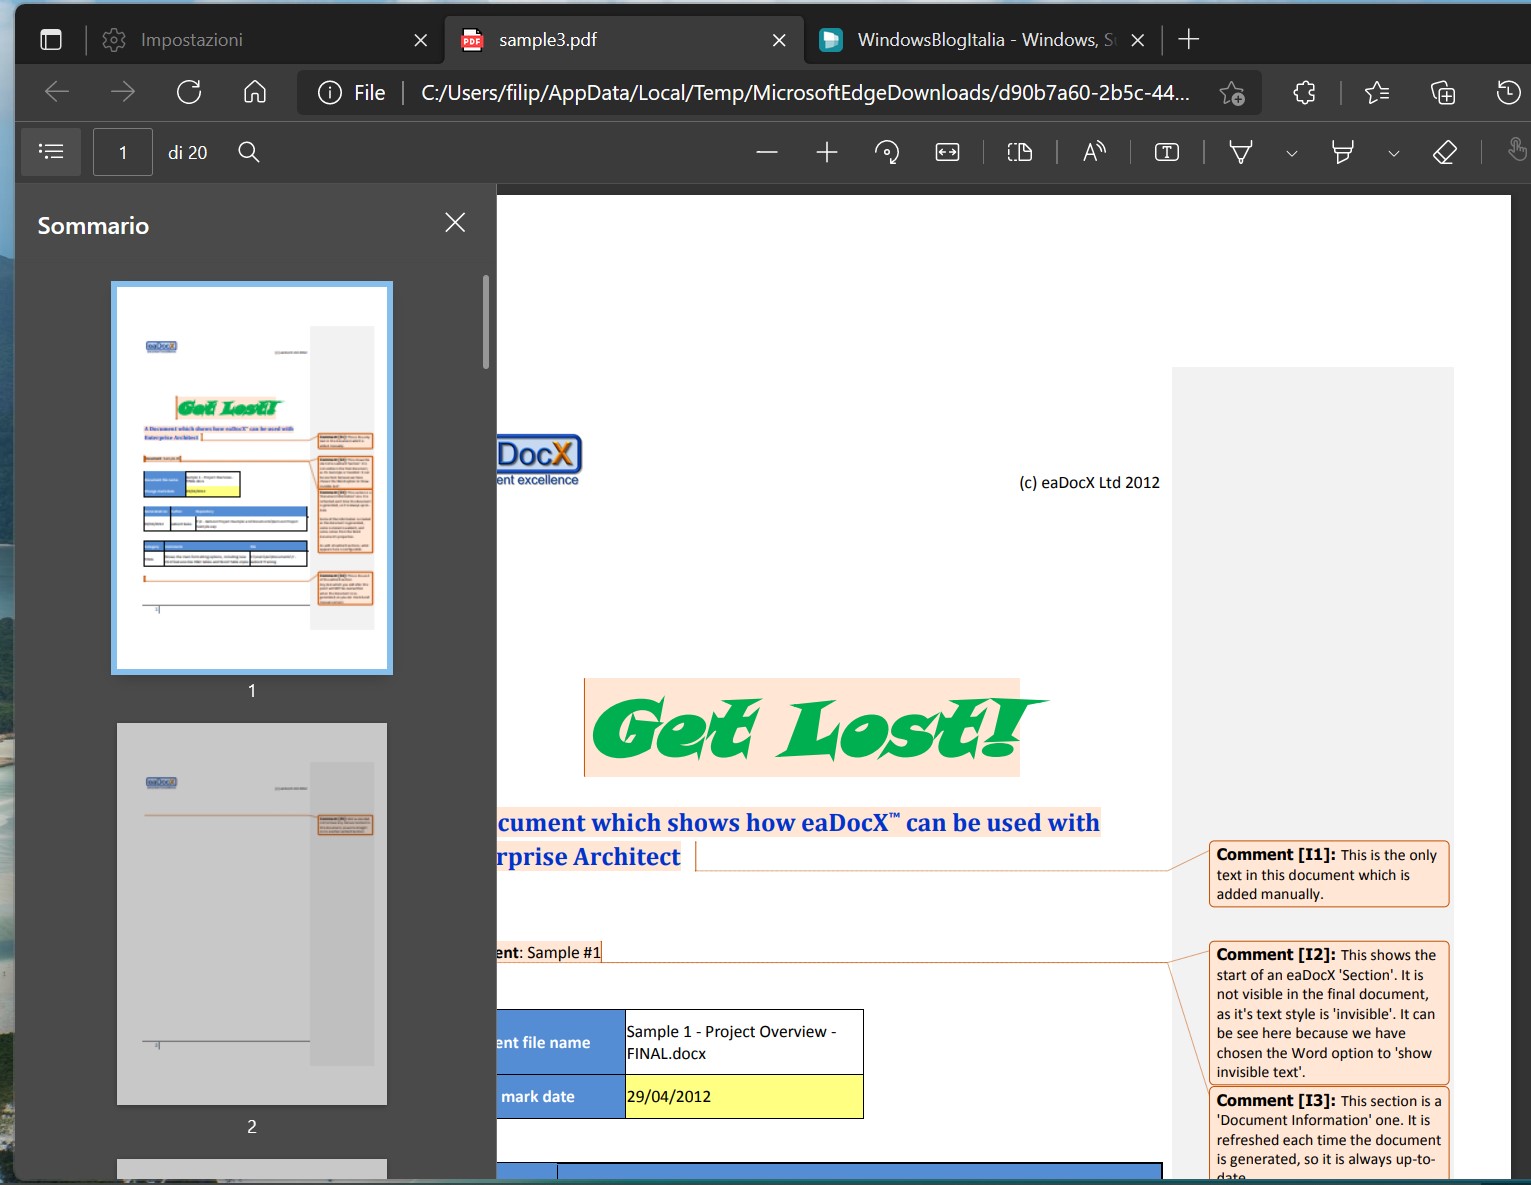
Task: Expand the Draw tool options dropdown
Action: point(1292,153)
